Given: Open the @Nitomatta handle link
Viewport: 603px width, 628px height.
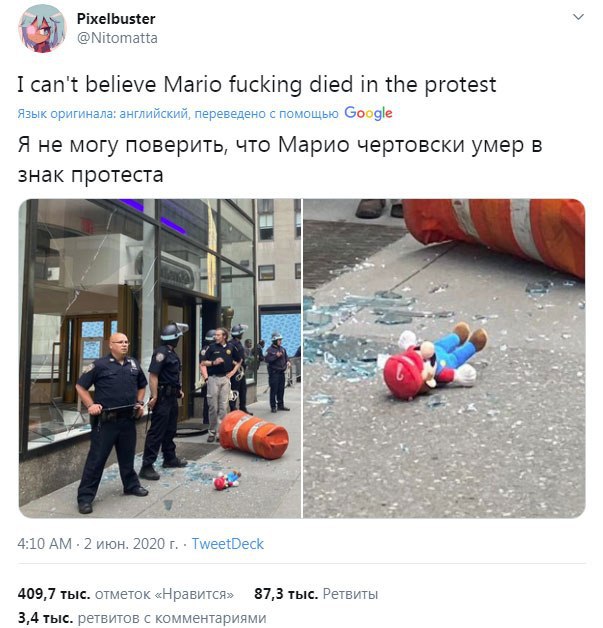Looking at the screenshot, I should [117, 38].
